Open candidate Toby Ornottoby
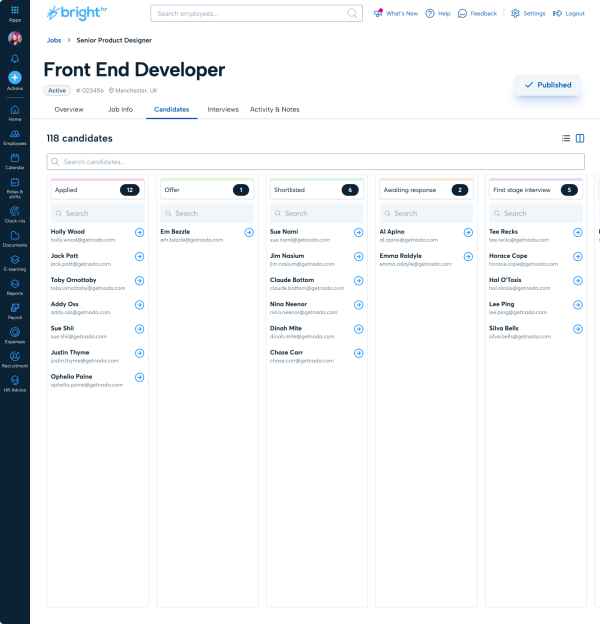This screenshot has height=624, width=600. [74, 280]
